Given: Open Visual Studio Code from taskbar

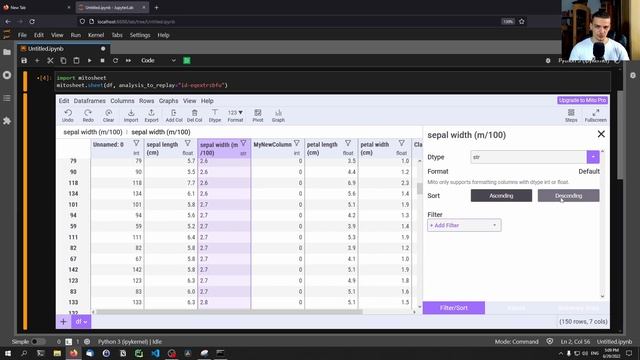Looking at the screenshot, I should coord(156,353).
